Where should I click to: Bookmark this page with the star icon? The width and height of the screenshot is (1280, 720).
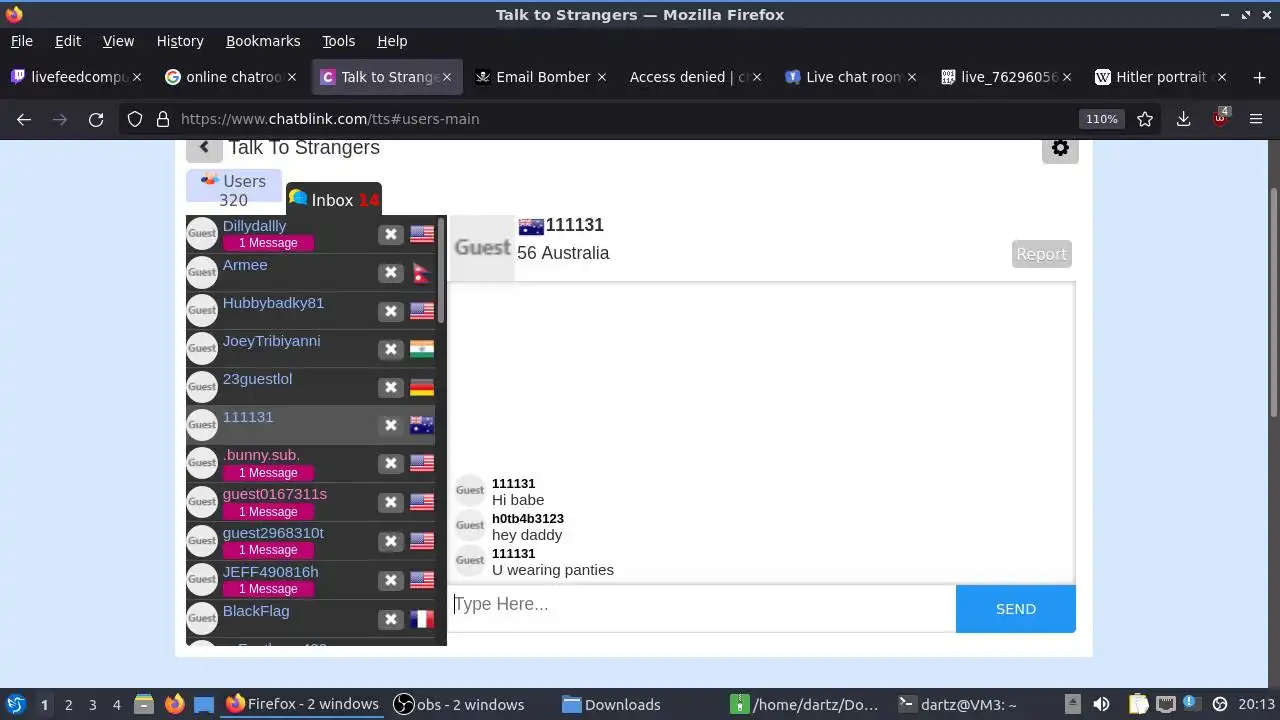[x=1145, y=119]
